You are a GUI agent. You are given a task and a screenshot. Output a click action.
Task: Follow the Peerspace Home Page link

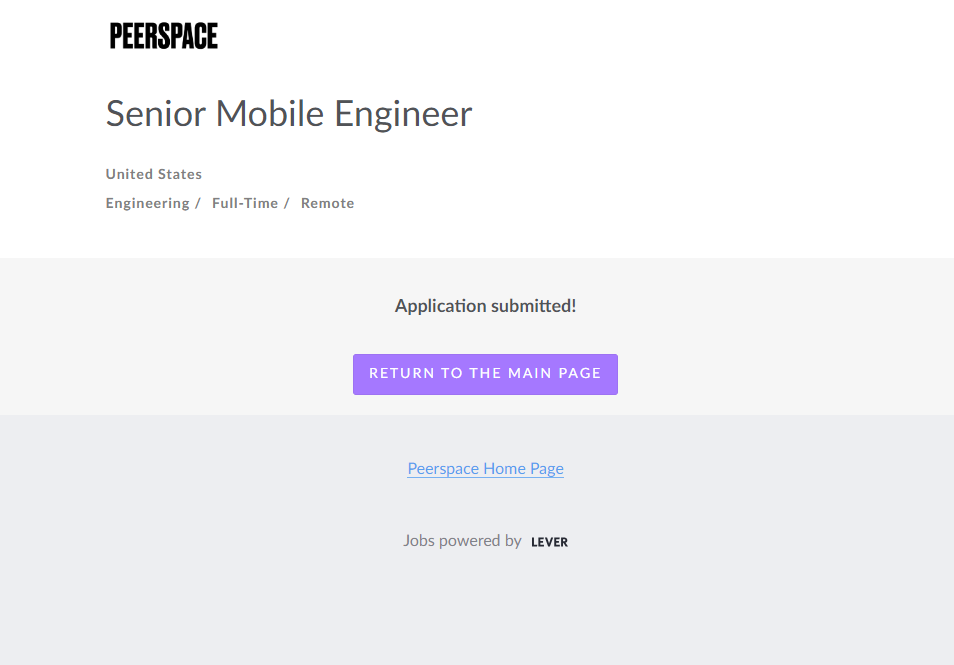tap(485, 468)
